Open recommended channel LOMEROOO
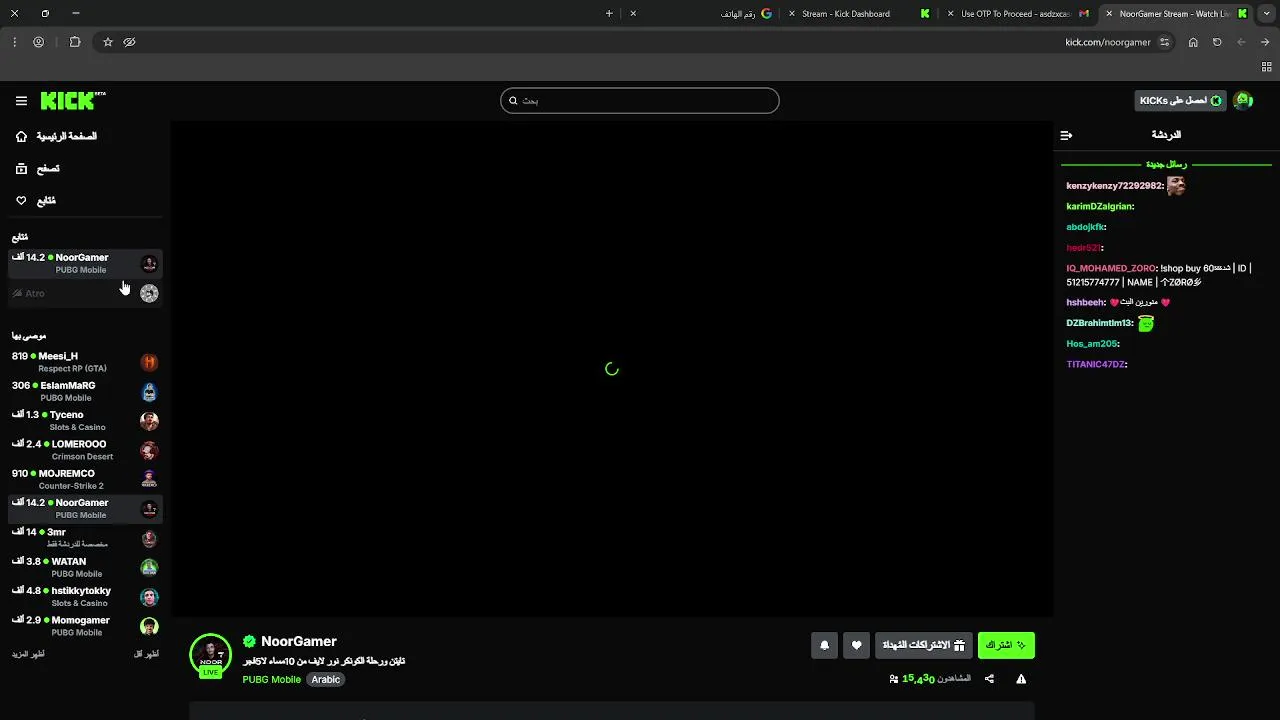1280x720 pixels. click(85, 450)
